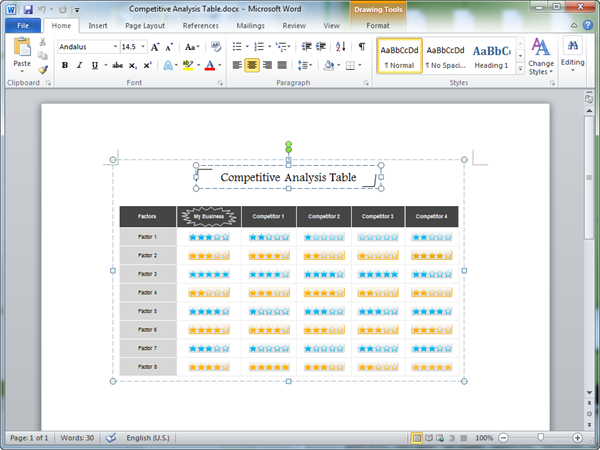Open the font size 14.5 dropdown
The height and width of the screenshot is (450, 600).
[143, 47]
